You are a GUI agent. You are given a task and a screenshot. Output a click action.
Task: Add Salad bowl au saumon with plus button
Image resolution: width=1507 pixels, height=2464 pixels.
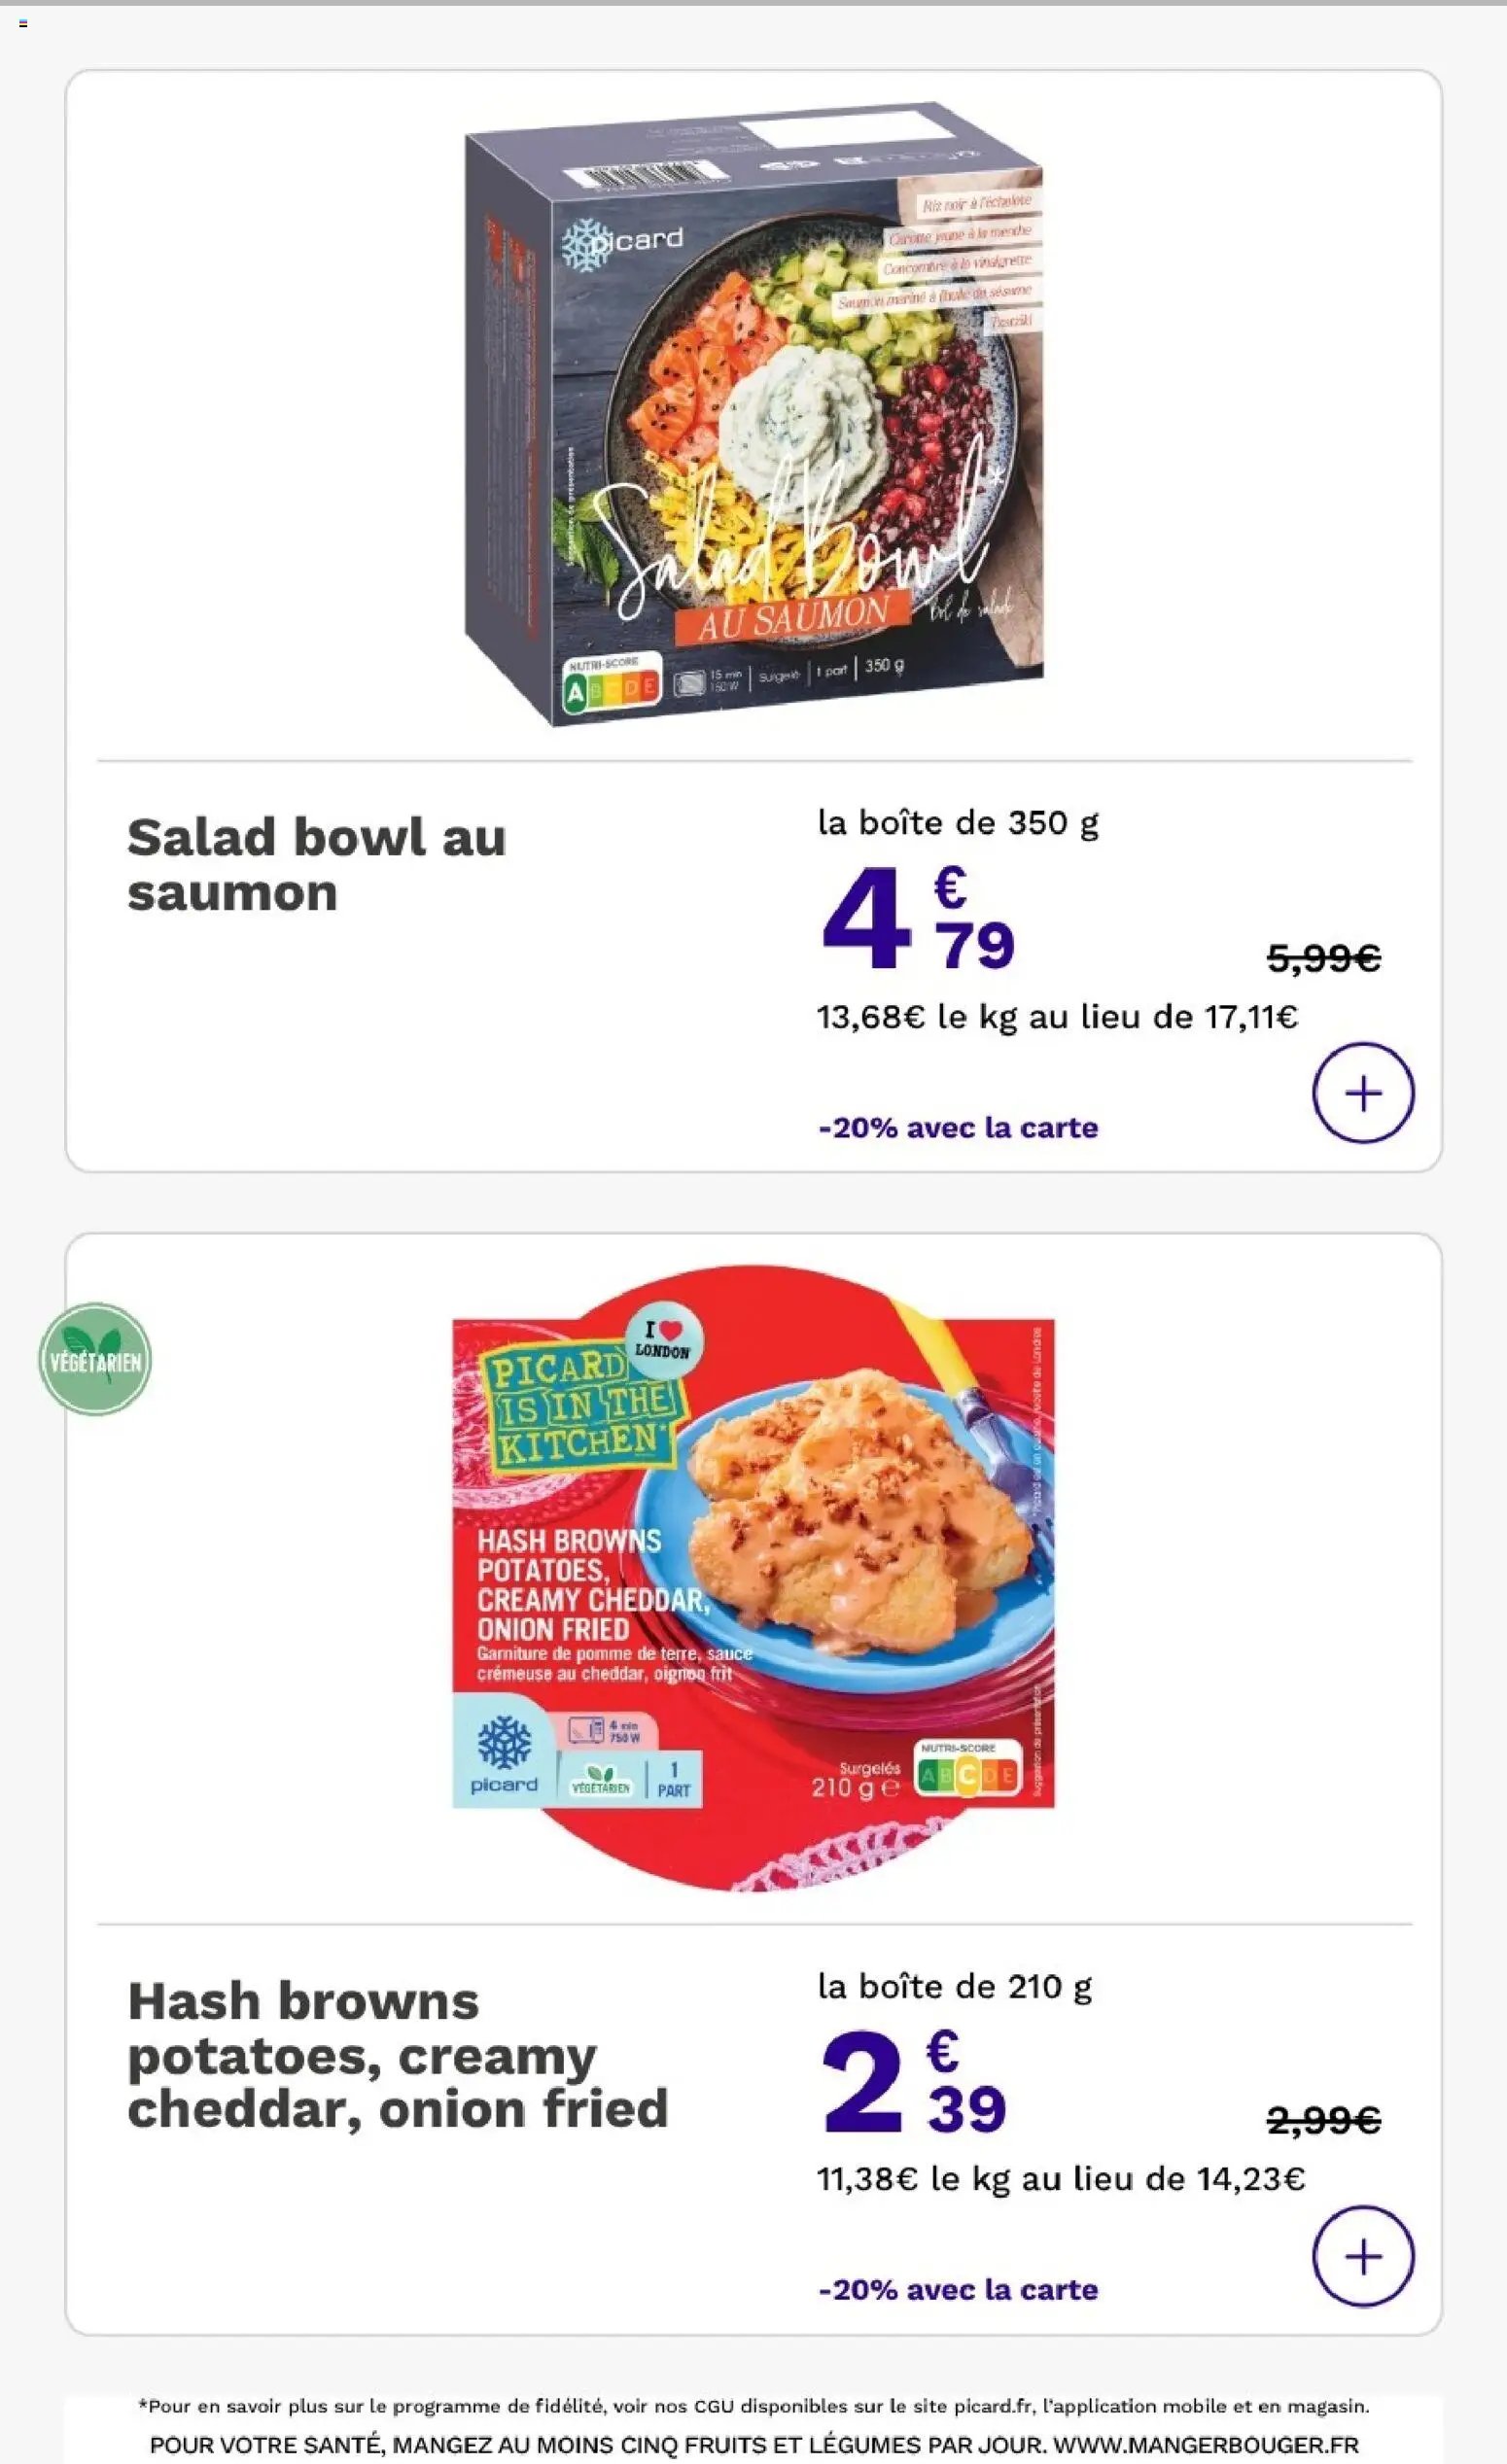coord(1362,1093)
